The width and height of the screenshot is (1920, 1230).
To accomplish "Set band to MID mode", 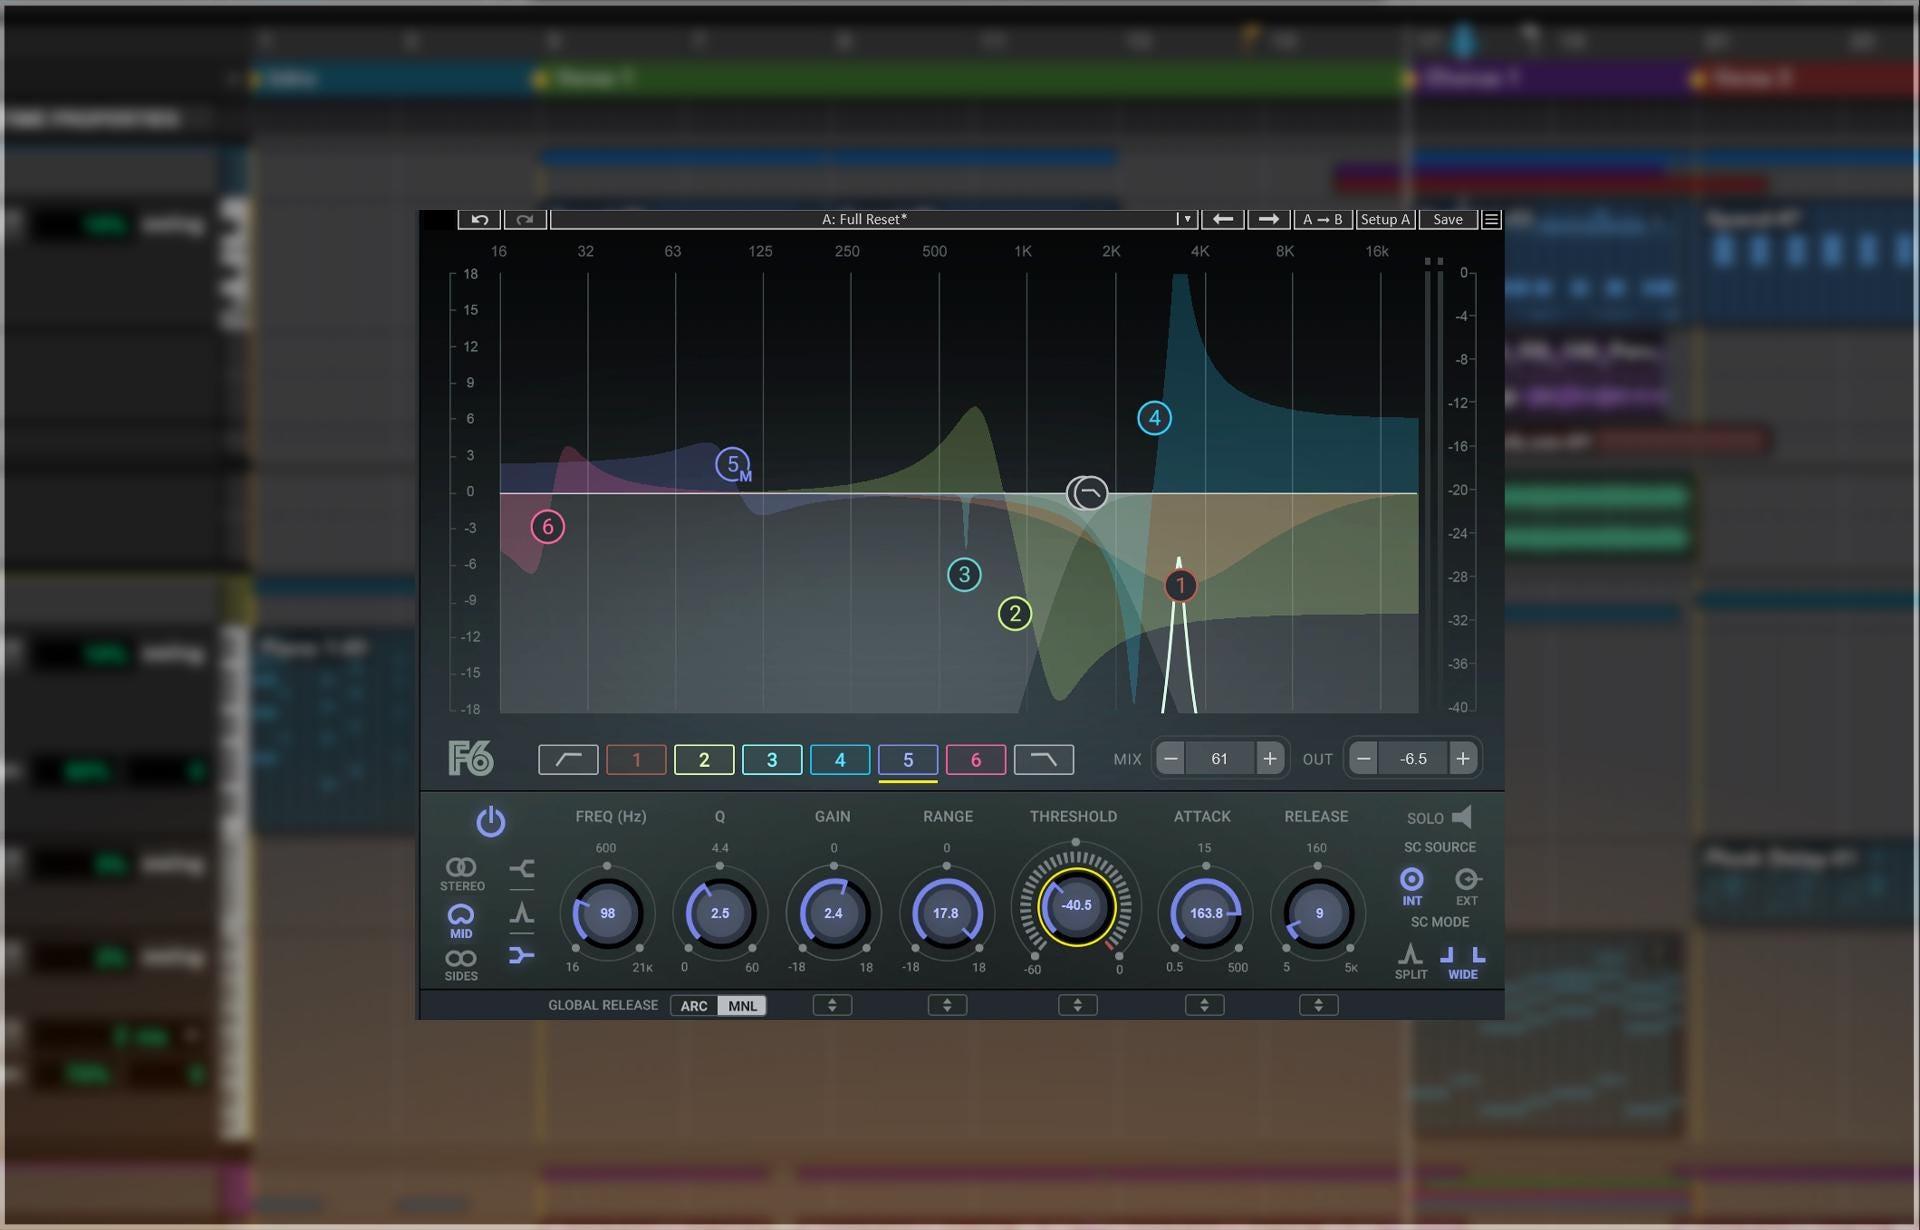I will coord(461,921).
